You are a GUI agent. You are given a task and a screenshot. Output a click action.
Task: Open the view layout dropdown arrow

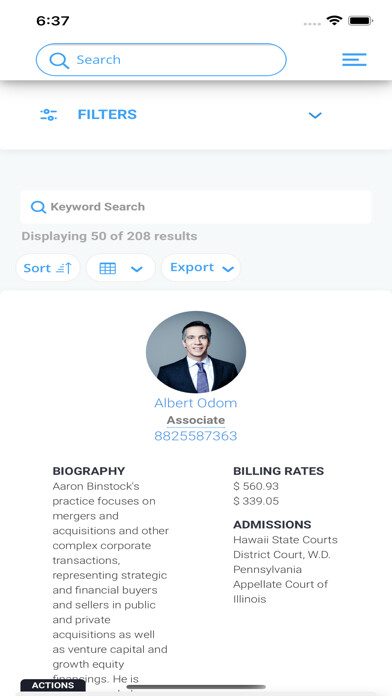137,269
